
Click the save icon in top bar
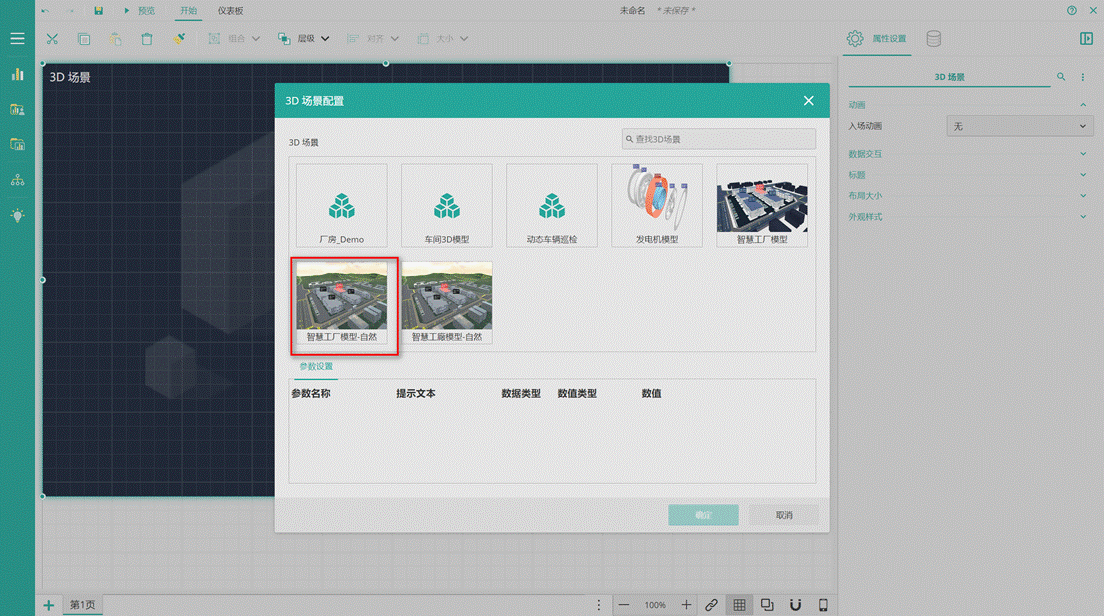(98, 11)
